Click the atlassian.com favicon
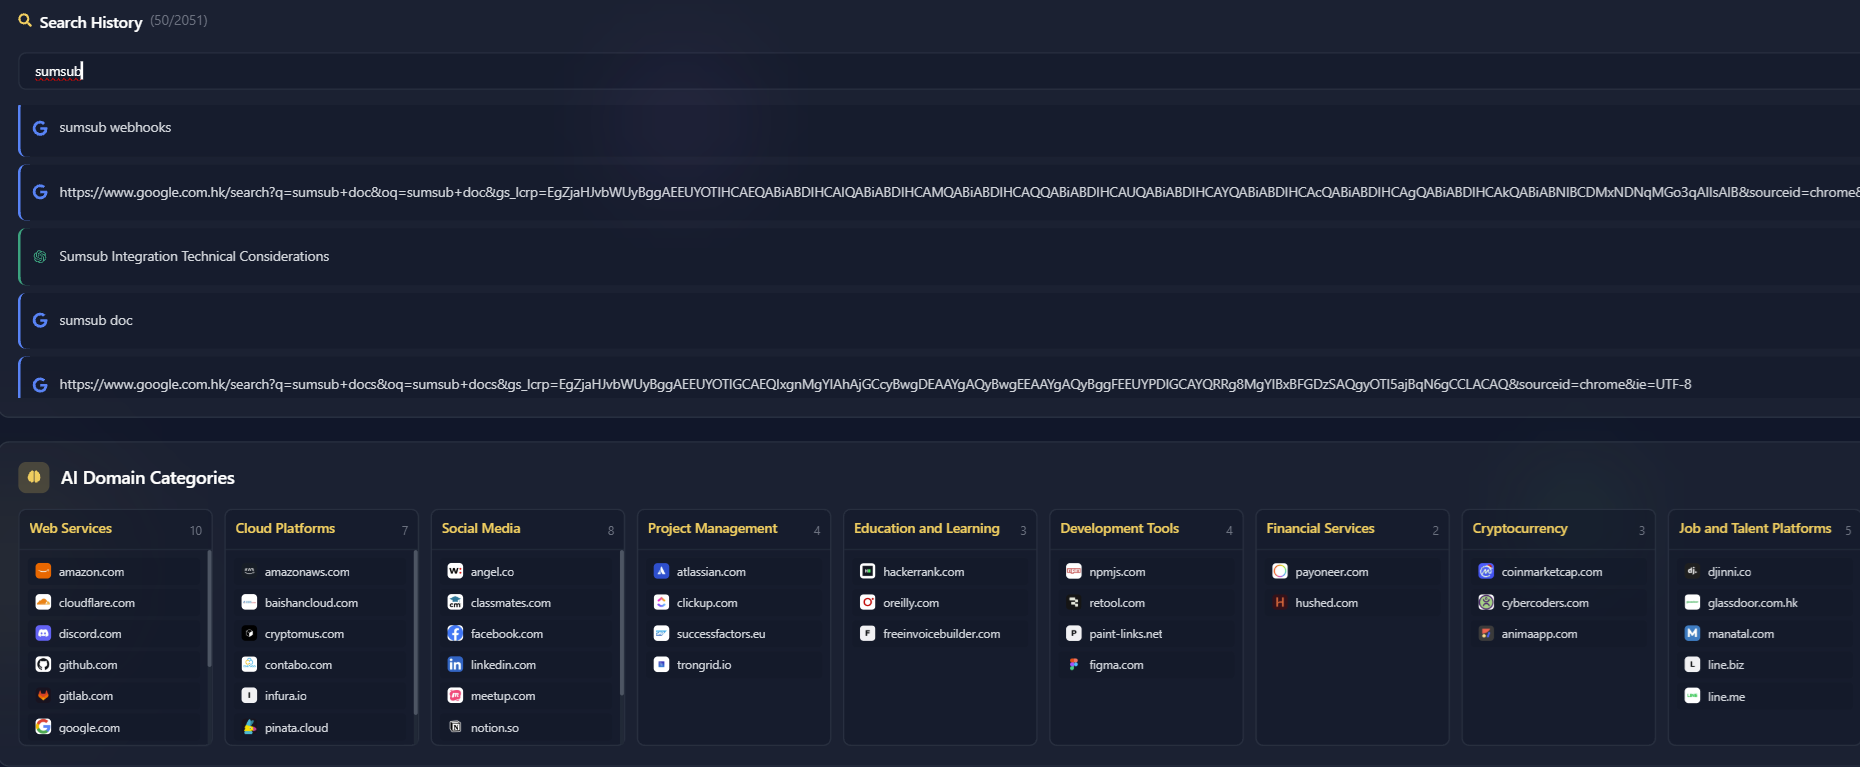This screenshot has height=776, width=1860. pyautogui.click(x=661, y=571)
